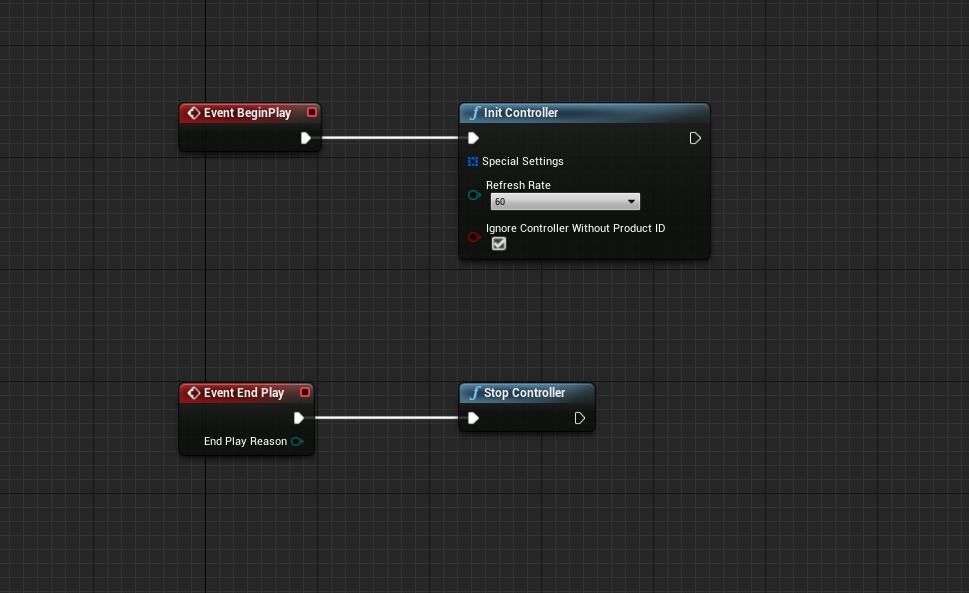Open the Refresh Rate dropdown showing 60
The width and height of the screenshot is (969, 593).
click(x=565, y=202)
